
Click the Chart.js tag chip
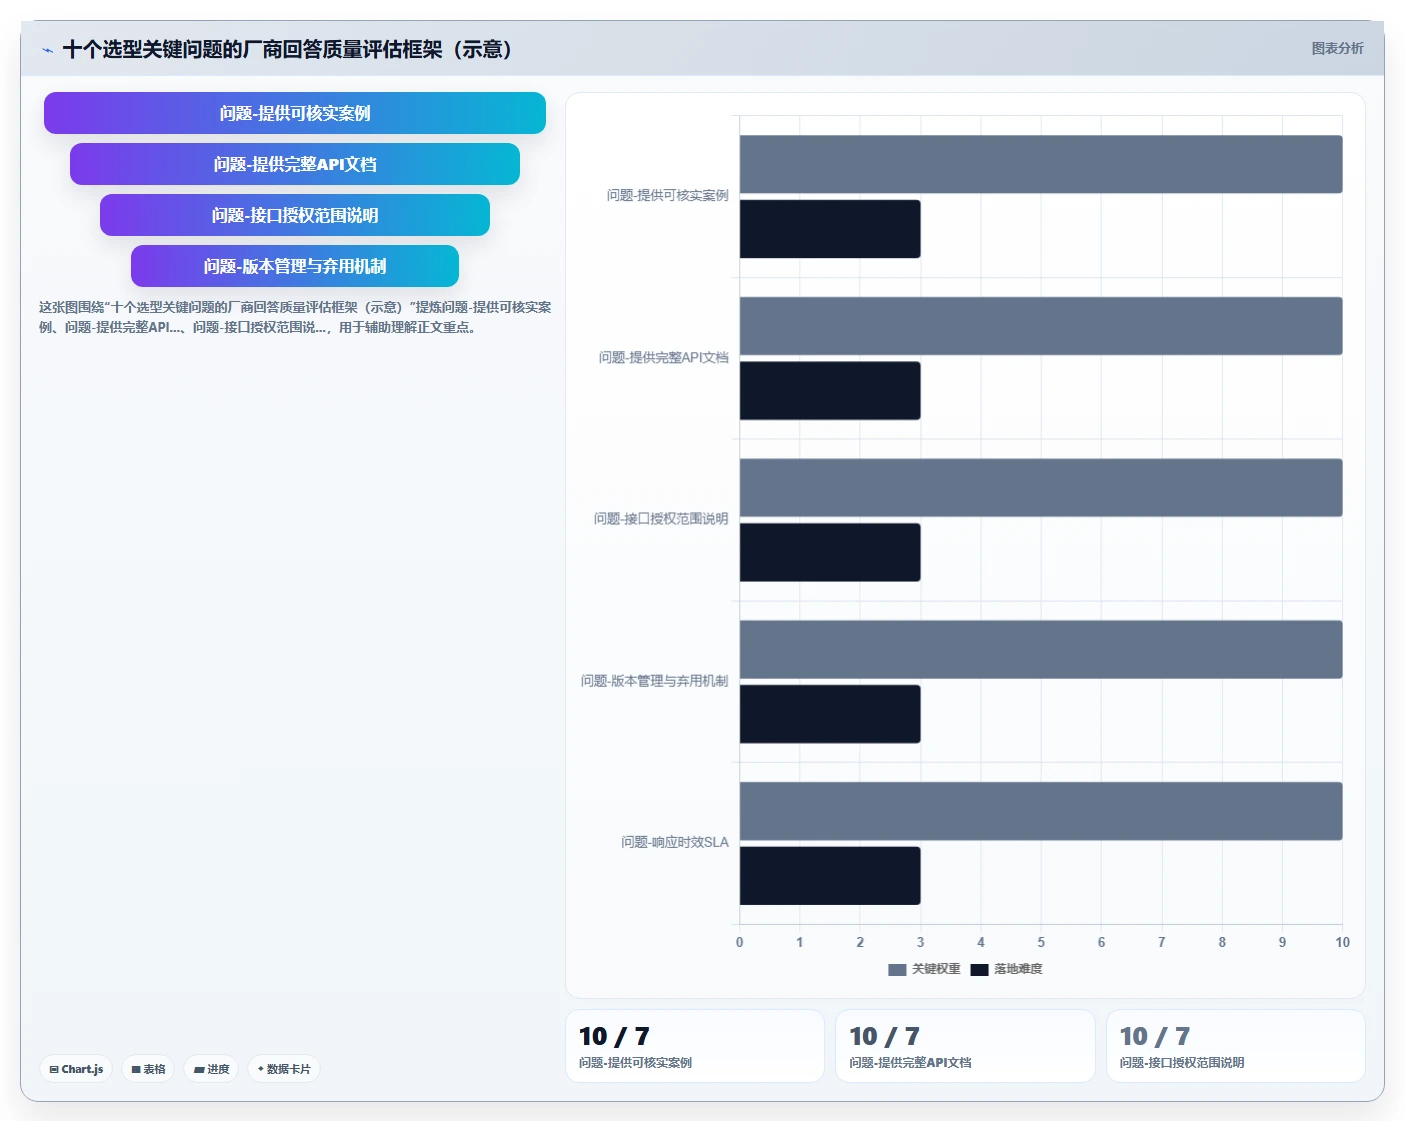click(x=76, y=1069)
